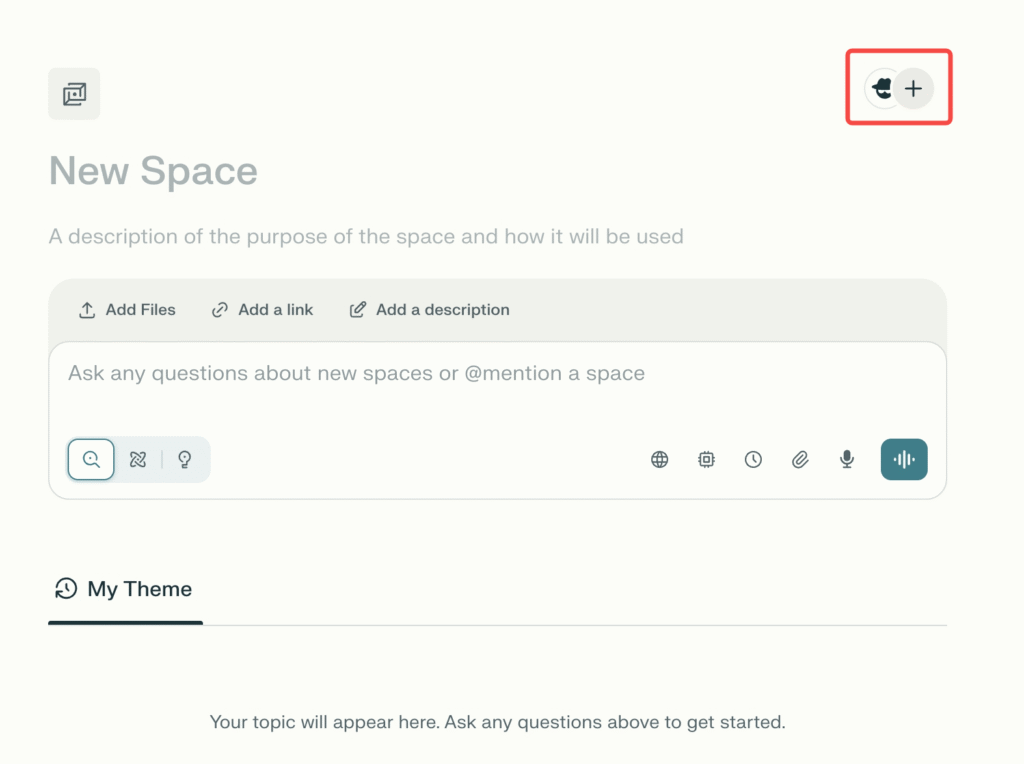Click the New Space title field
Viewport: 1024px width, 764px height.
pos(153,171)
